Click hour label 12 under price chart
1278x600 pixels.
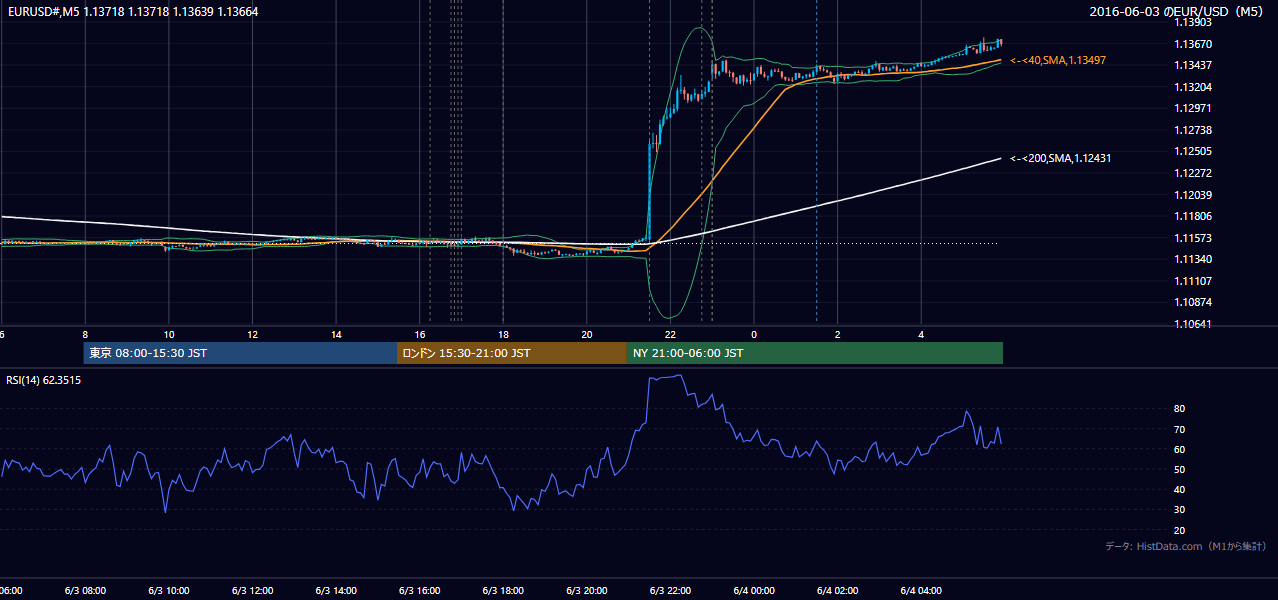point(253,334)
